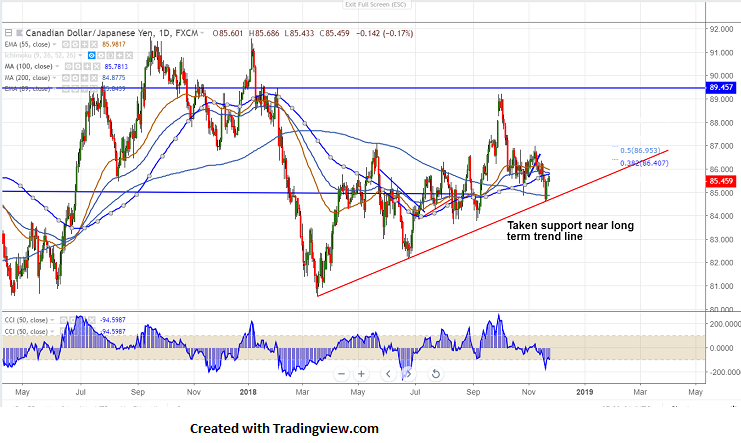The width and height of the screenshot is (741, 443).
Task: Remove MA (100, close) with its X icon
Action: pyautogui.click(x=96, y=66)
